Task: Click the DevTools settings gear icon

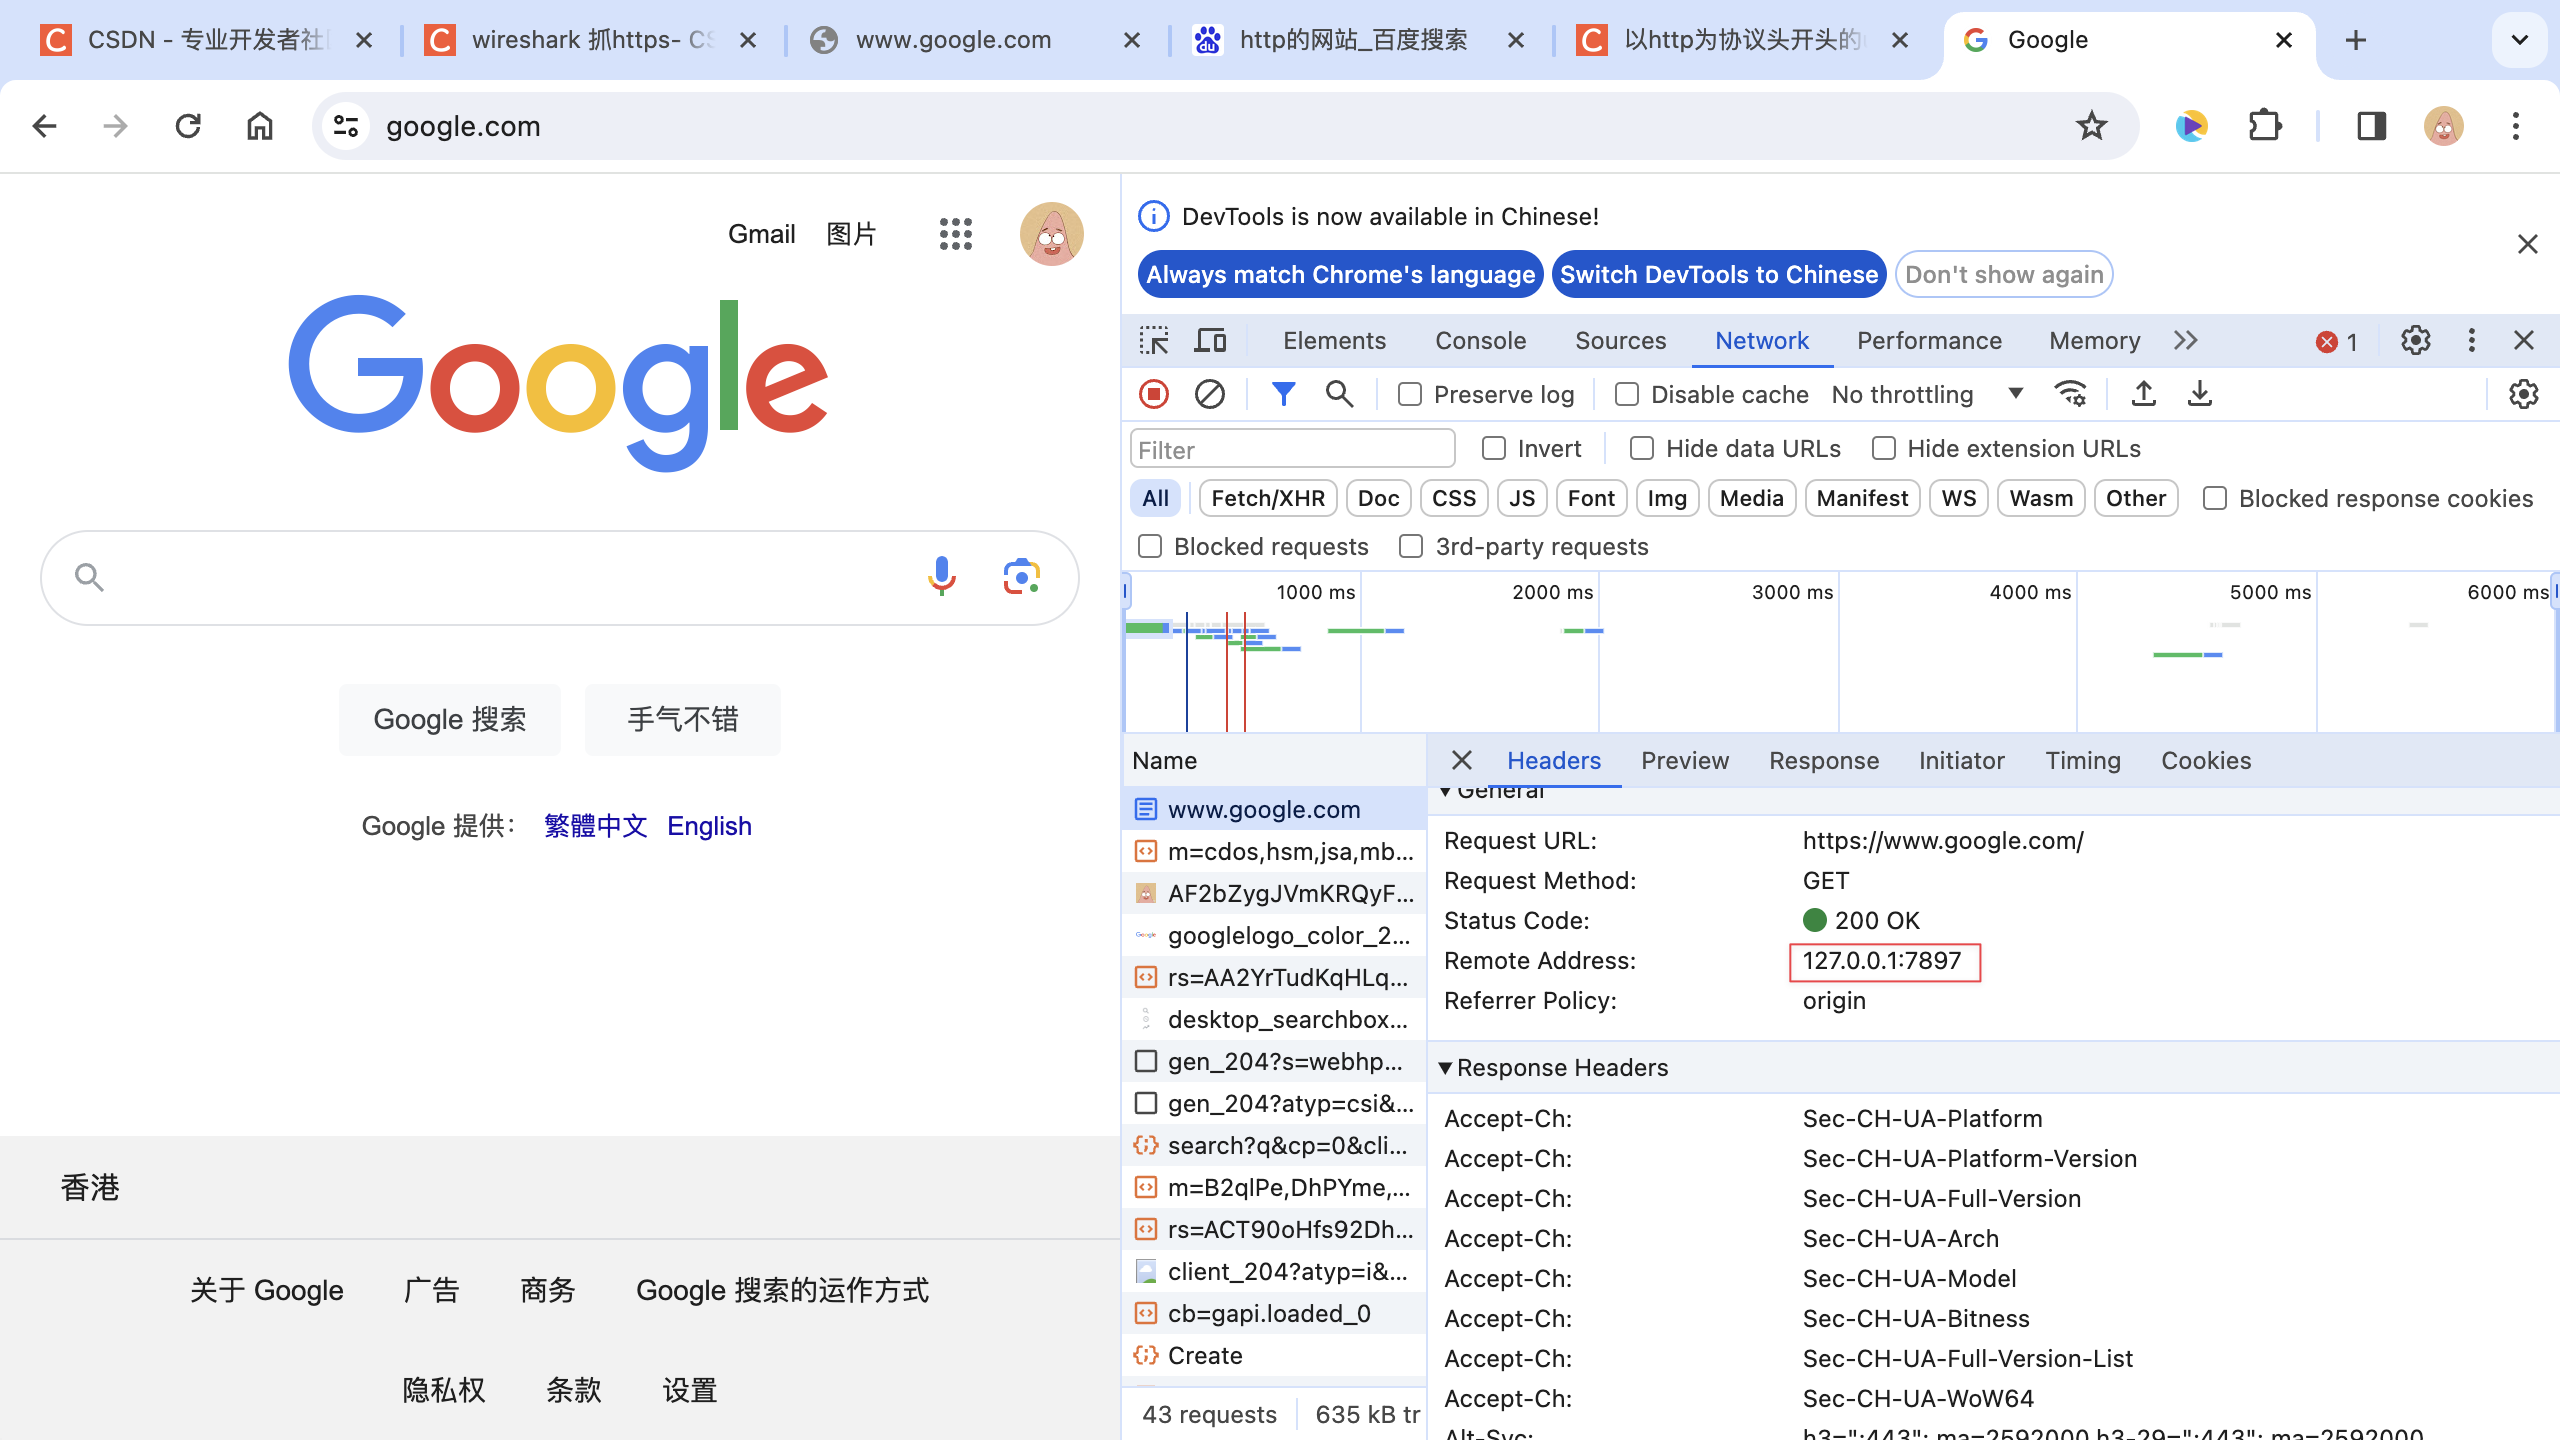Action: pos(2416,341)
